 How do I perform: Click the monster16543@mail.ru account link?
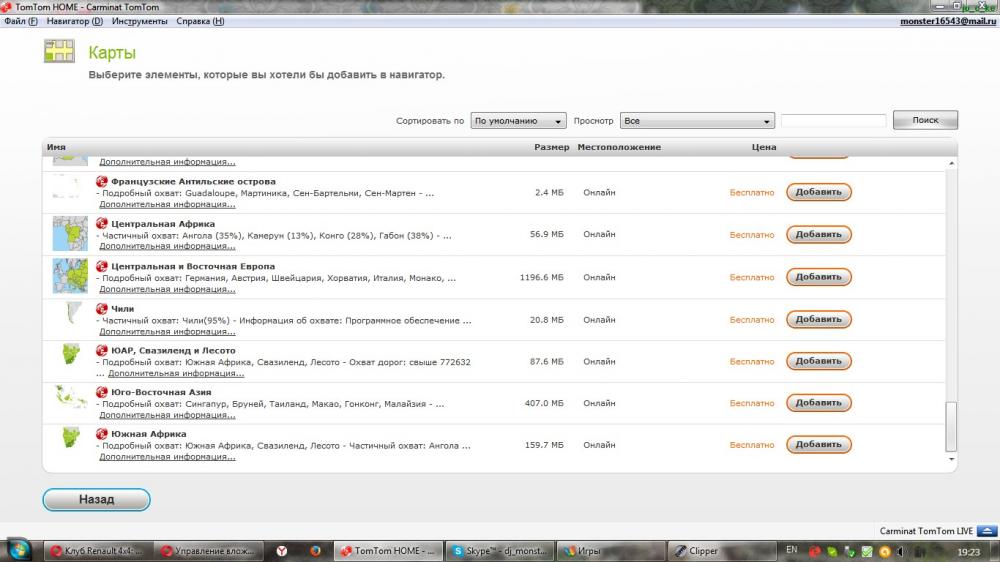coord(948,21)
